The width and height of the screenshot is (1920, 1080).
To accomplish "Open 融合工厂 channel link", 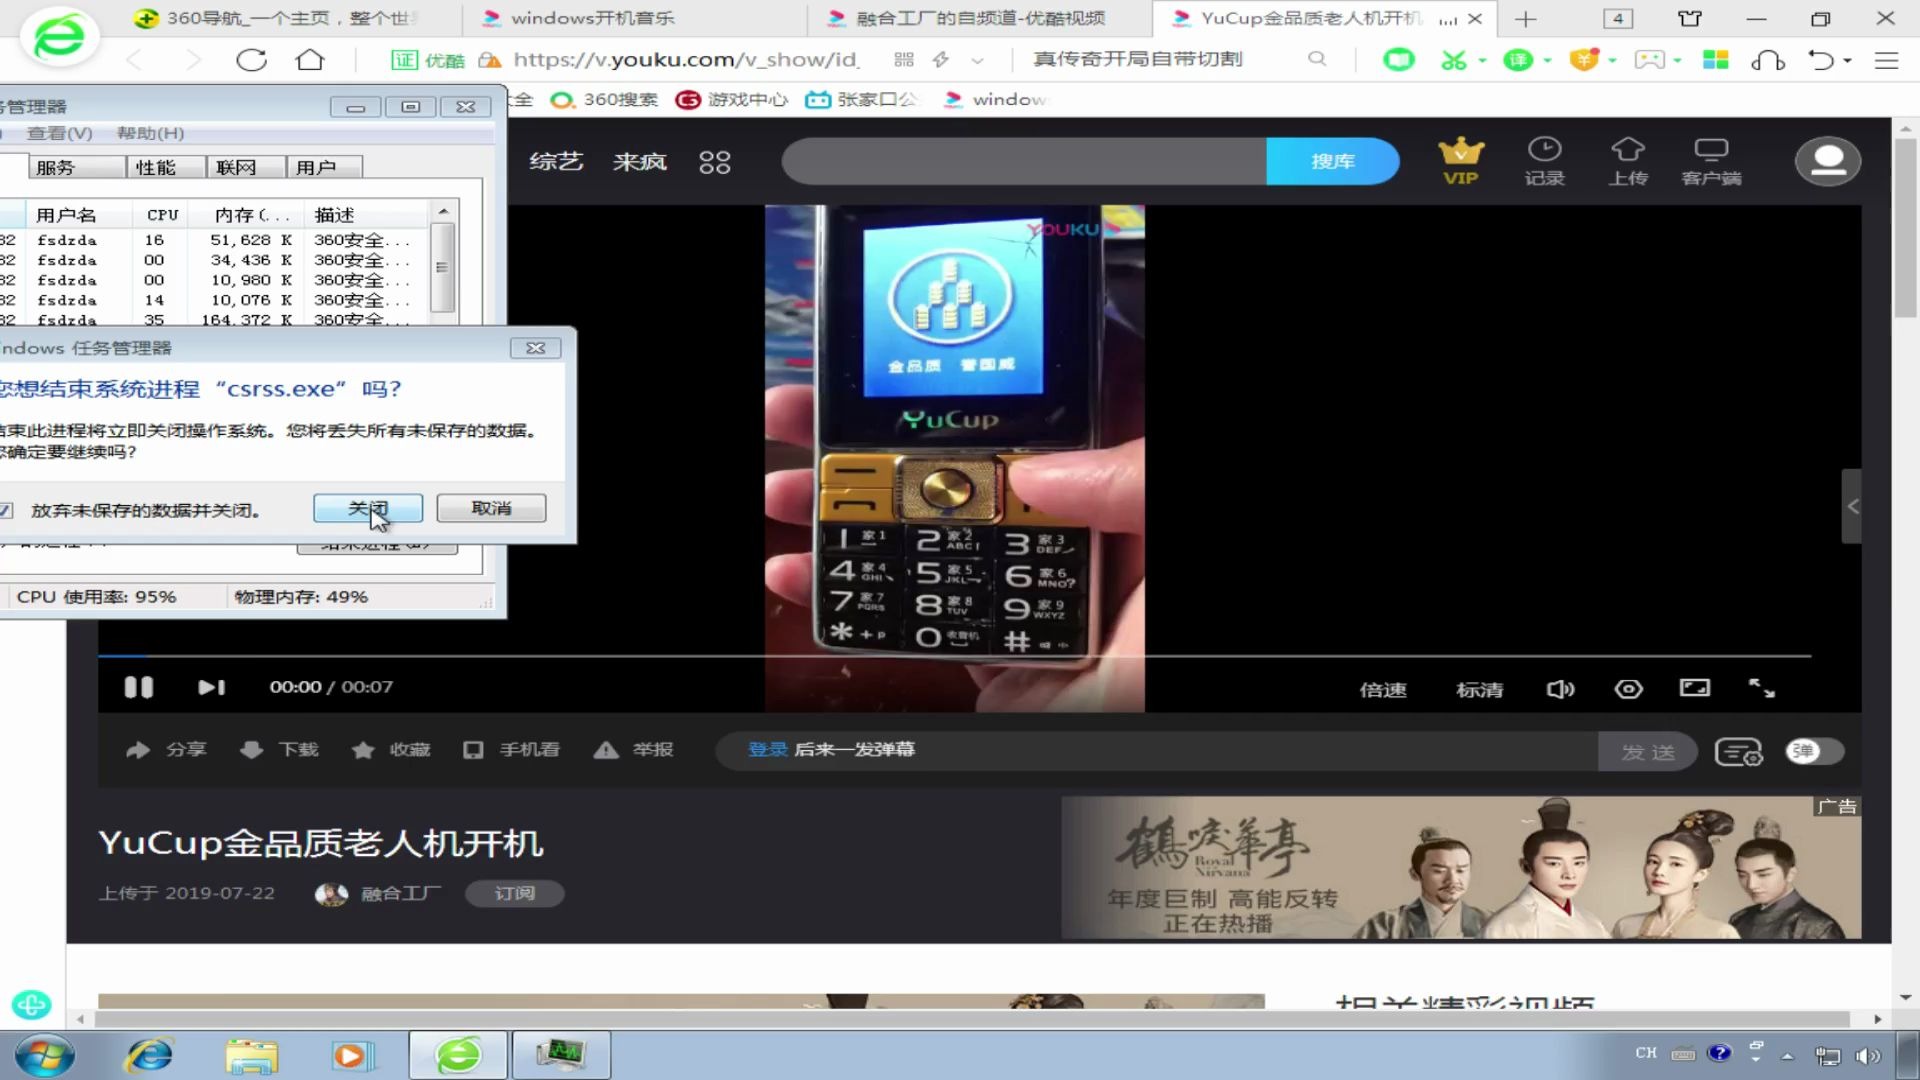I will 400,893.
